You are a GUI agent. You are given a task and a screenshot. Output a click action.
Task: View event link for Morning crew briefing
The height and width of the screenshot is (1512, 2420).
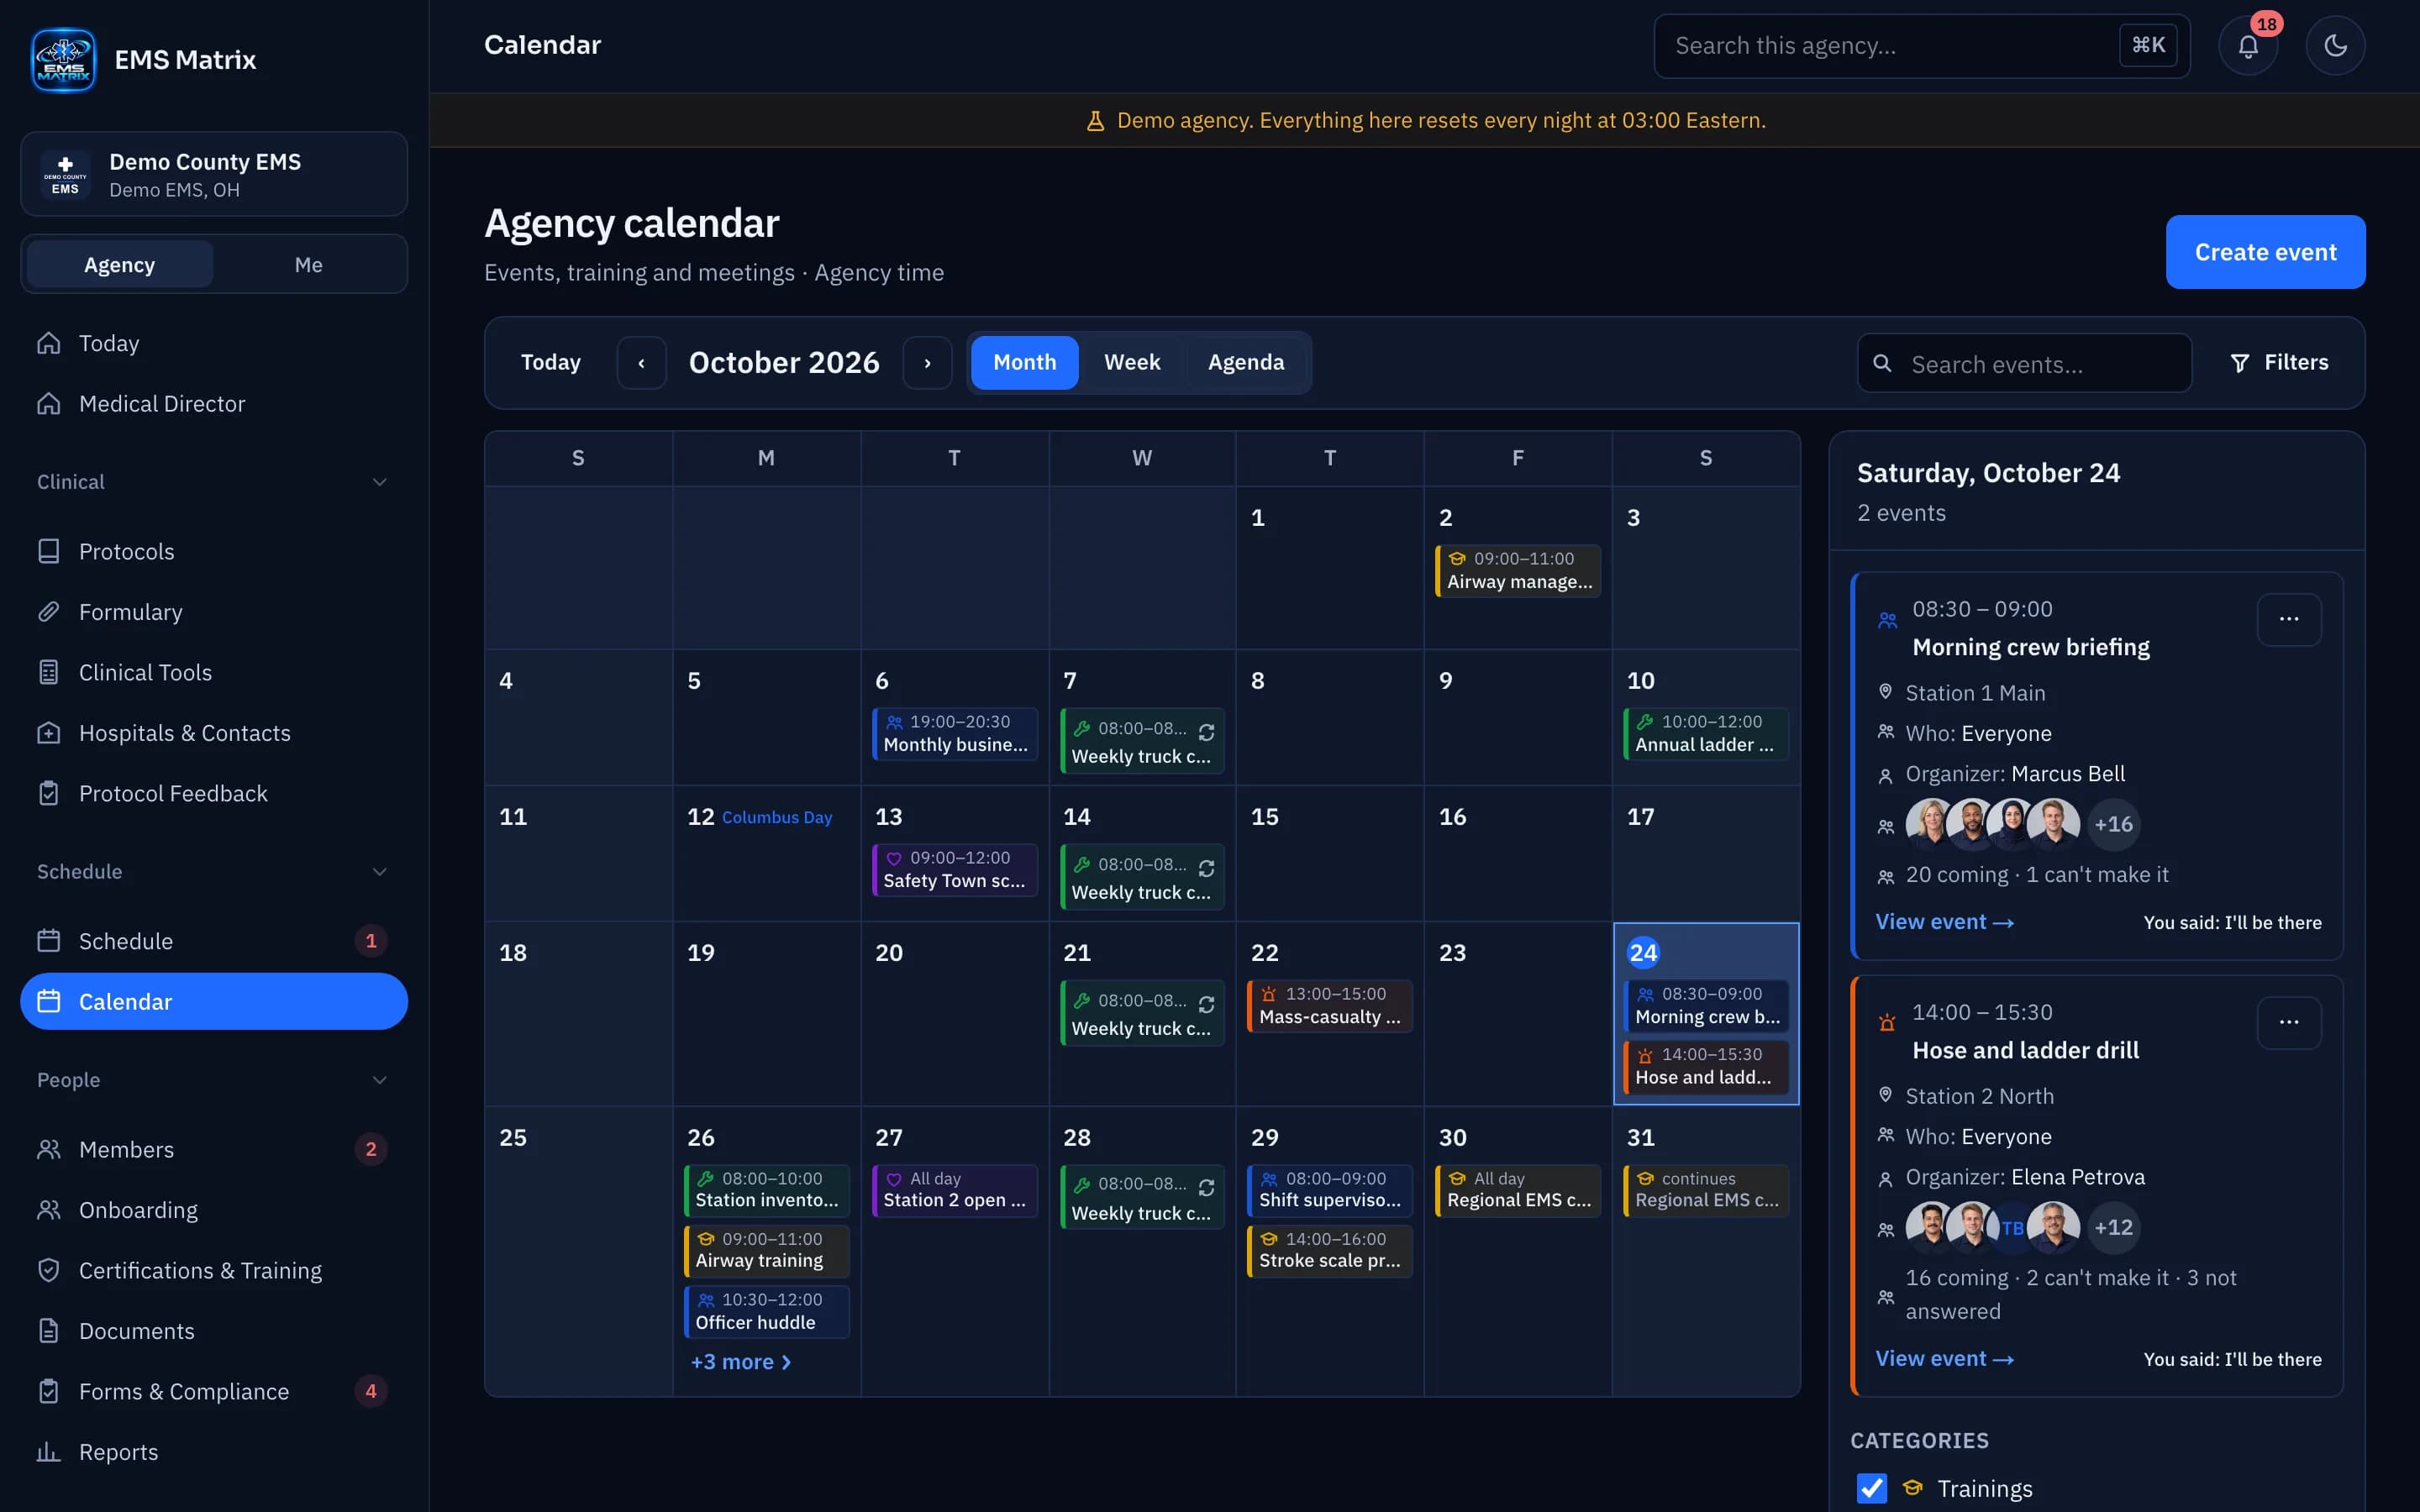1944,922
